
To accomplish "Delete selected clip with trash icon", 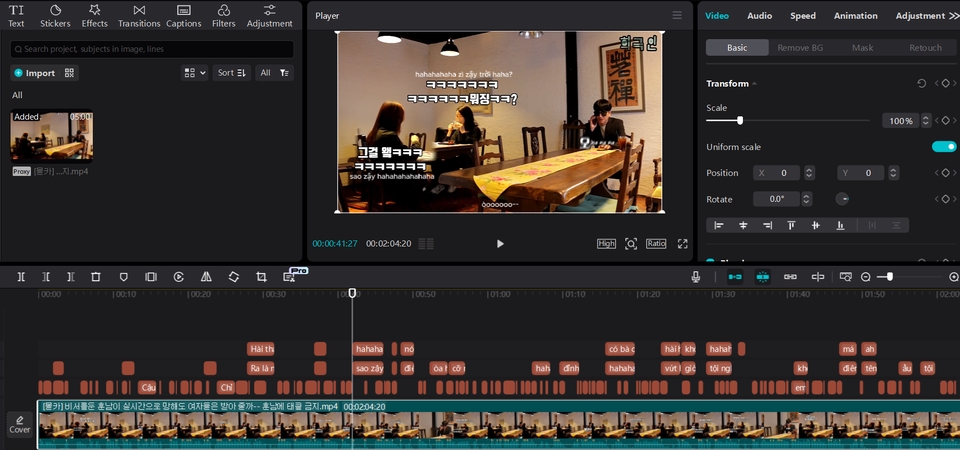I will [96, 277].
